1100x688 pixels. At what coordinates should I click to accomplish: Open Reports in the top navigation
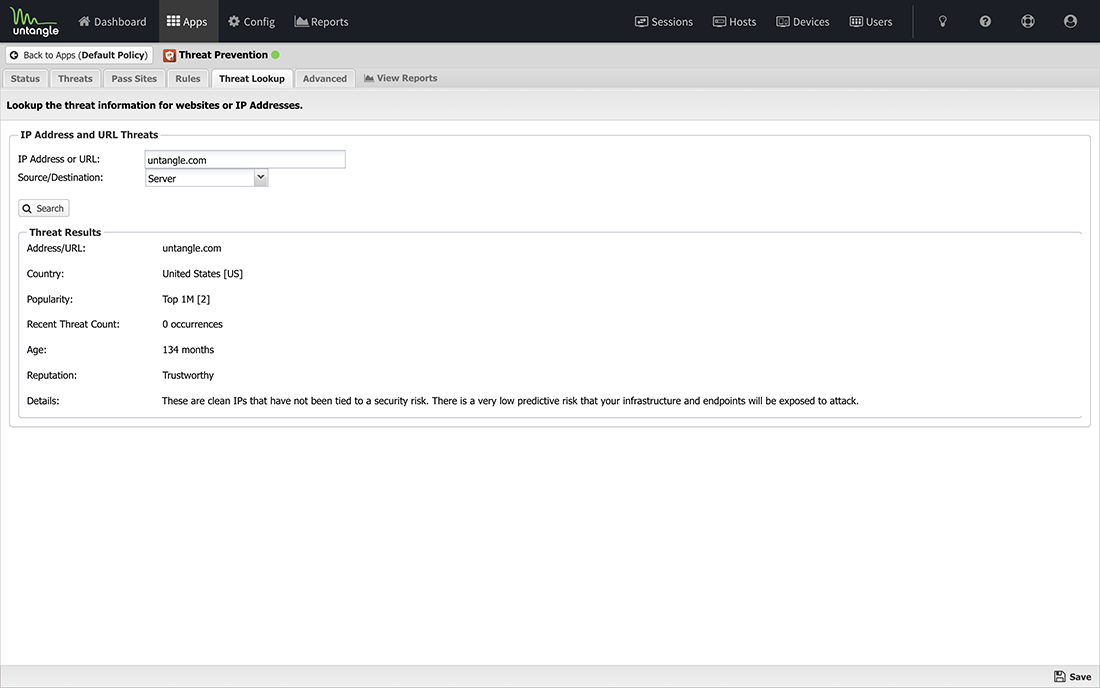[x=321, y=22]
